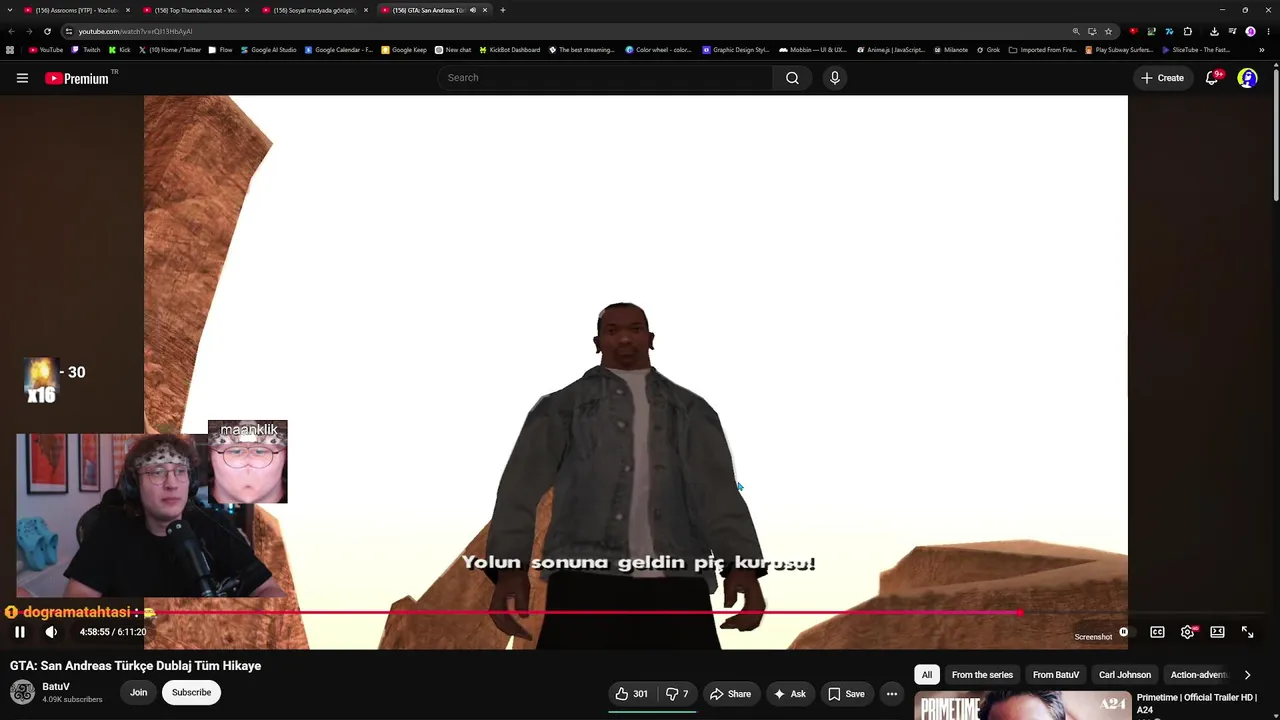Mute the video volume
This screenshot has height=720, width=1280.
51,632
